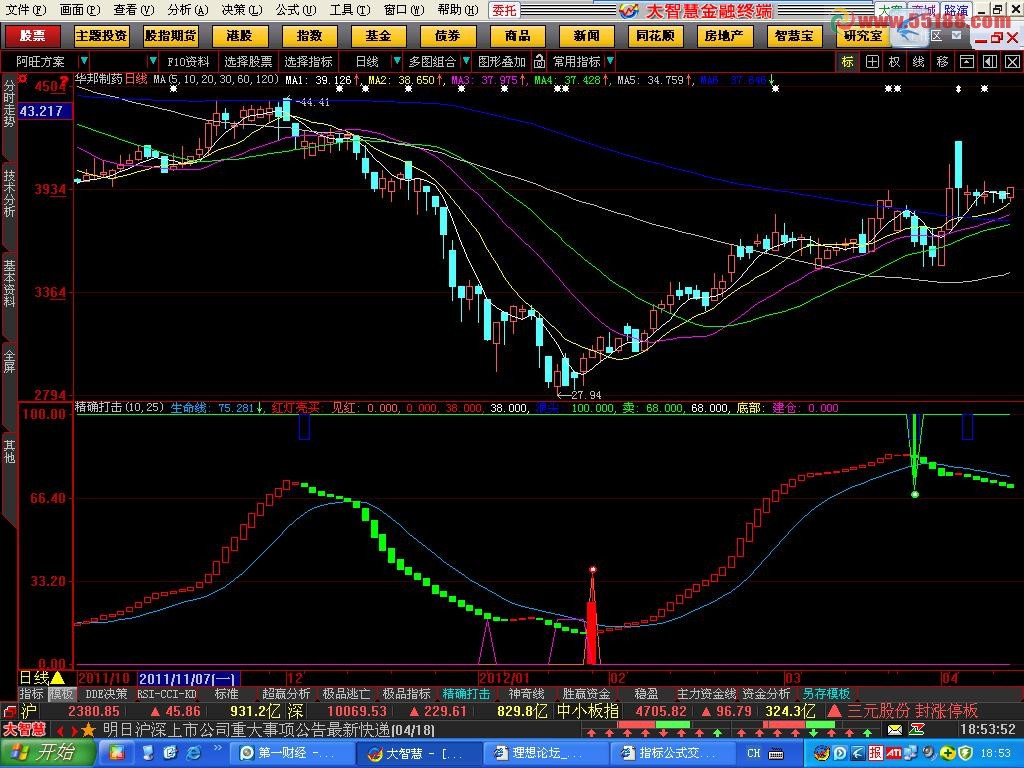Select the 神奇线 indicator tab
Viewport: 1024px width, 768px height.
click(x=526, y=694)
